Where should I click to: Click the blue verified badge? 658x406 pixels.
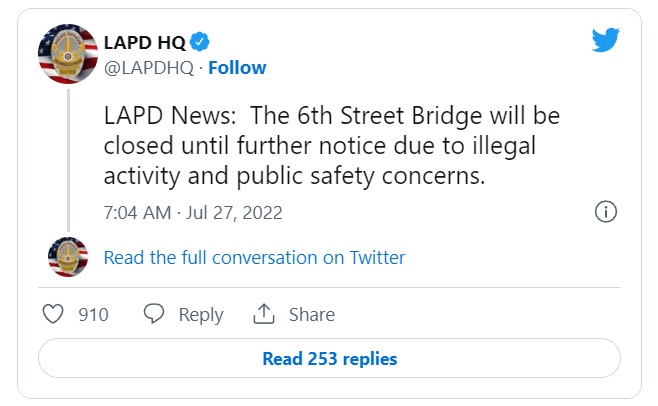coord(200,42)
